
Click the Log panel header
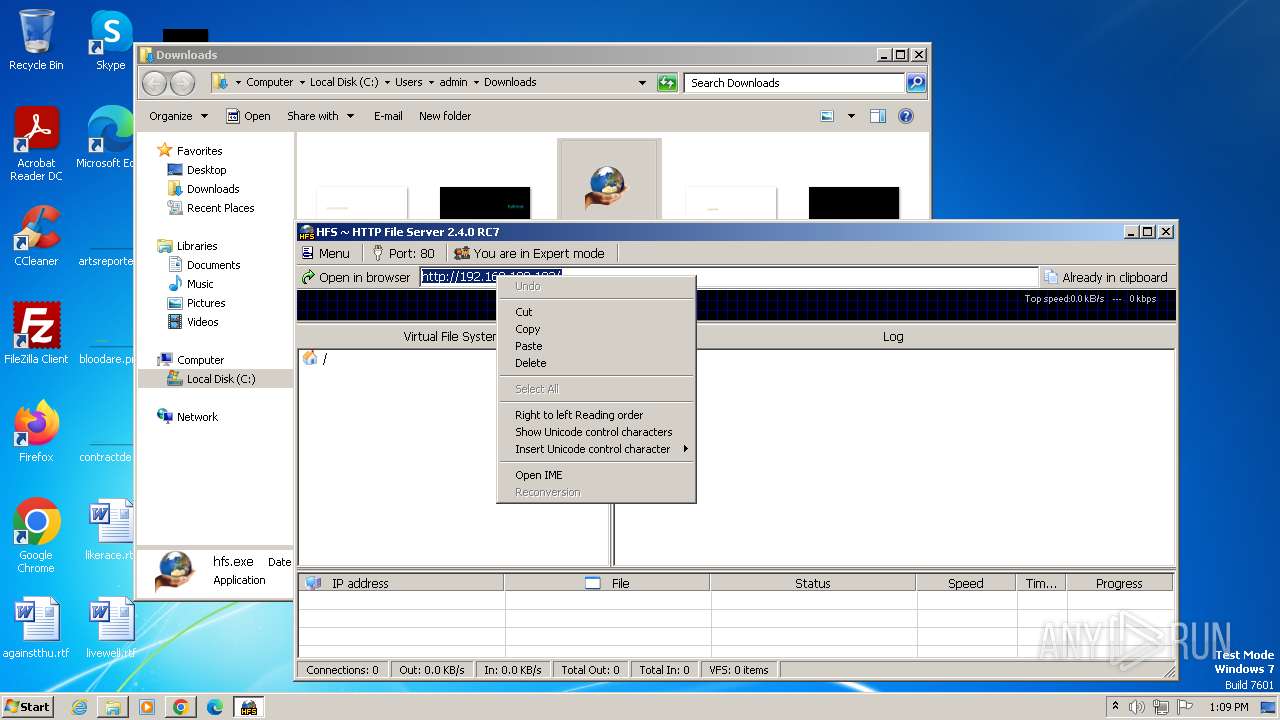[893, 336]
